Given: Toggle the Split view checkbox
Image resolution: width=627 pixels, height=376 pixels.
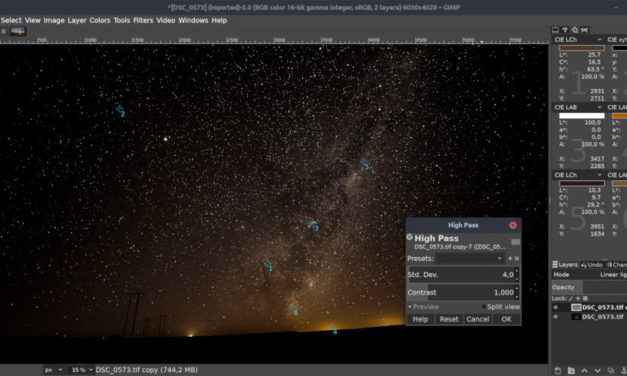Looking at the screenshot, I should pos(501,307).
